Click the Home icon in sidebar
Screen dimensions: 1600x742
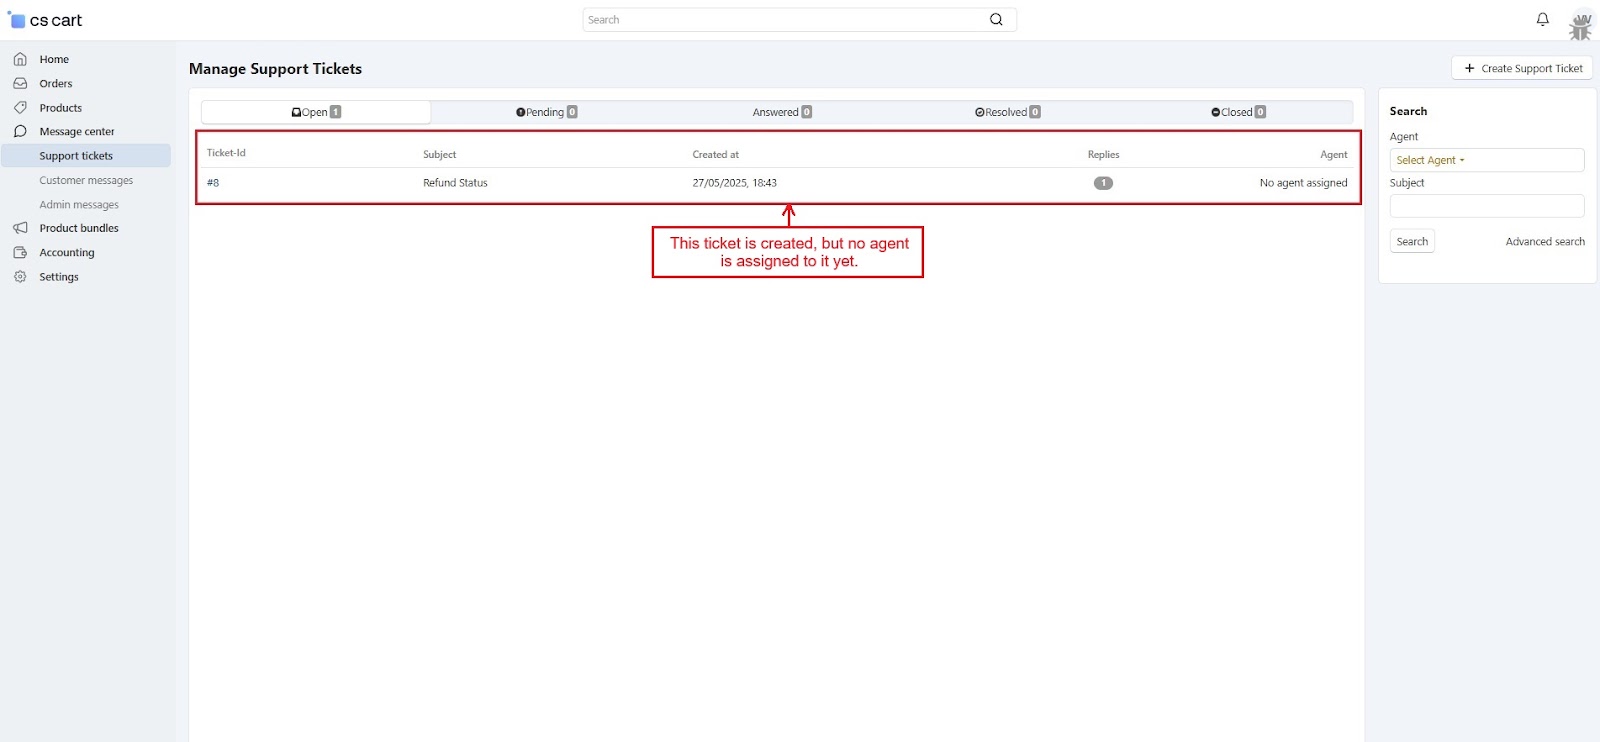tap(20, 59)
